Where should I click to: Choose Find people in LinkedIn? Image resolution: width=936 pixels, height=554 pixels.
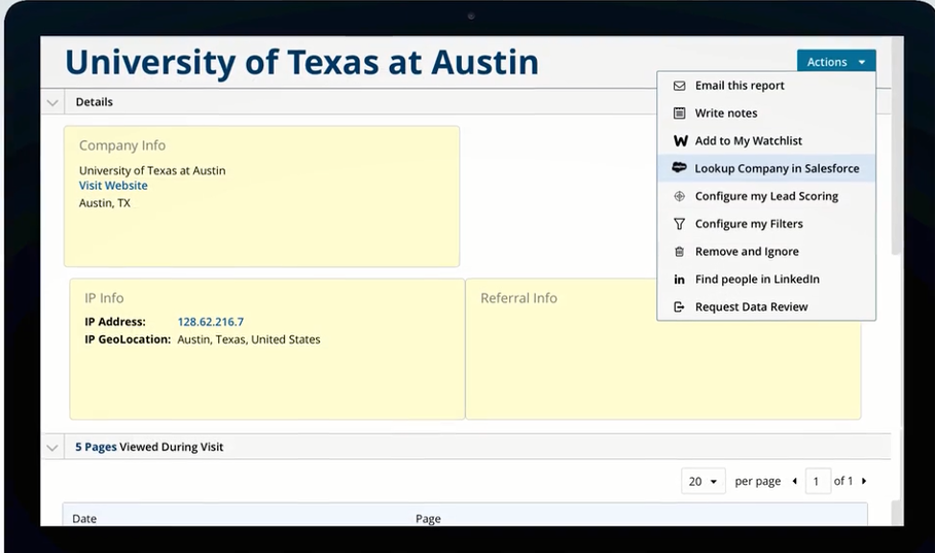[x=766, y=279]
